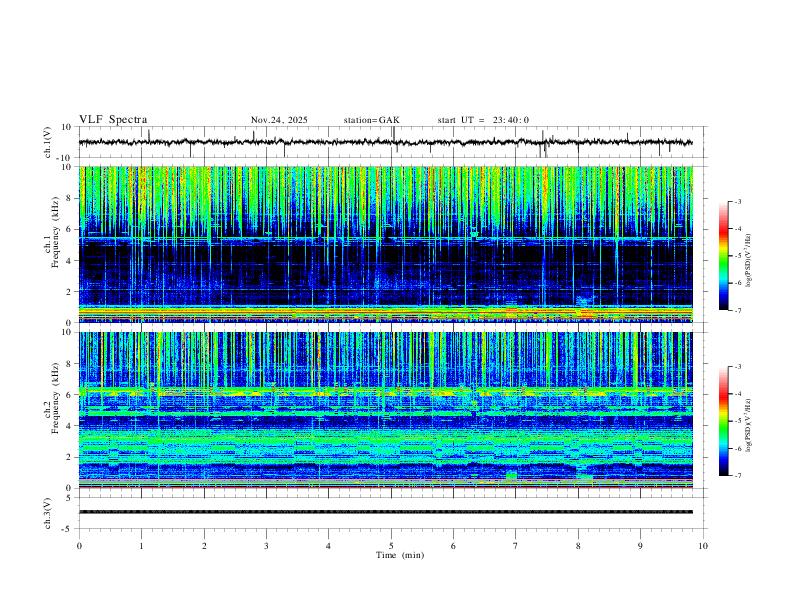Click the ch.2 colorbar 'log(PSD)(V²/Hz)' label
This screenshot has height=612, width=792.
pyautogui.click(x=749, y=426)
